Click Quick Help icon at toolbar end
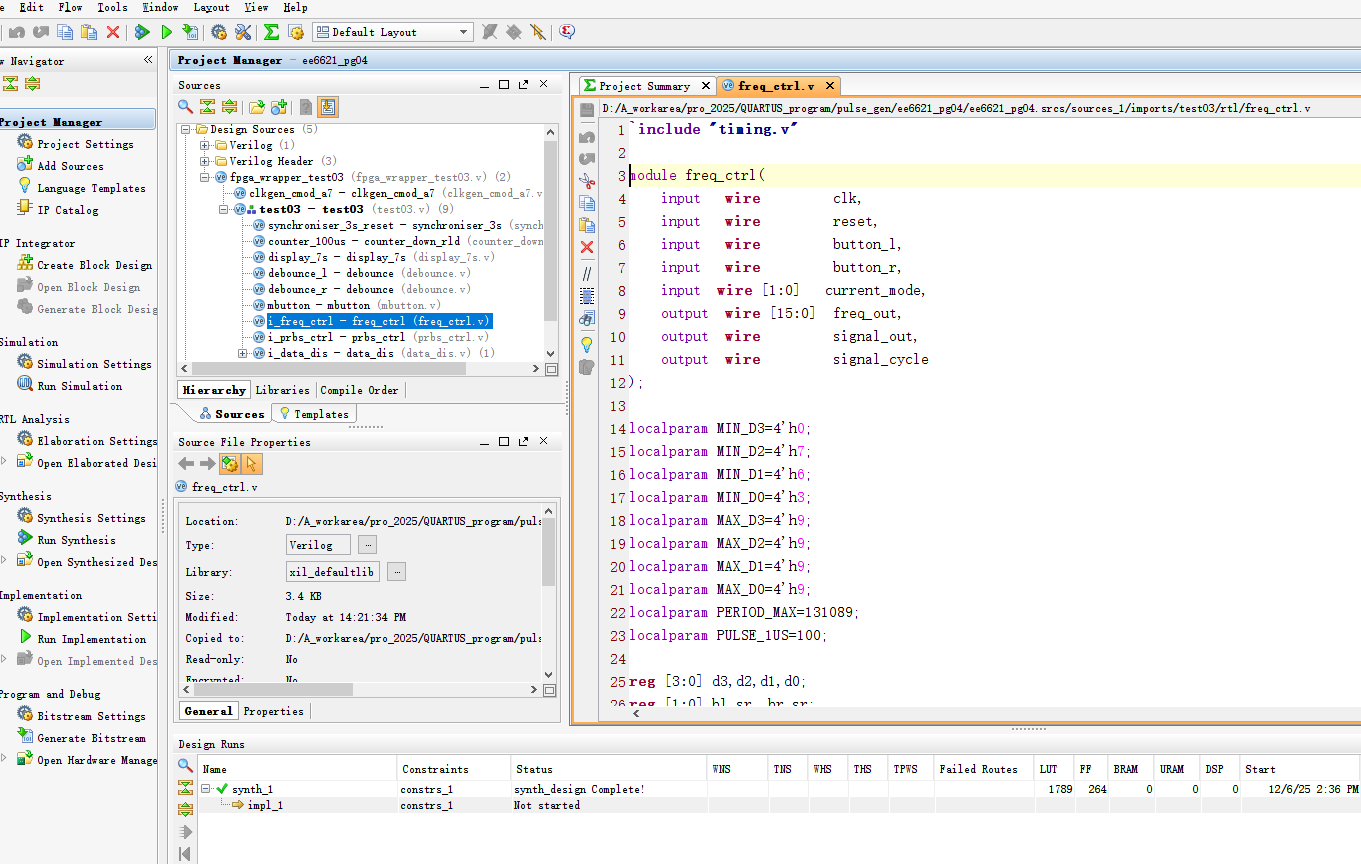 click(x=567, y=32)
